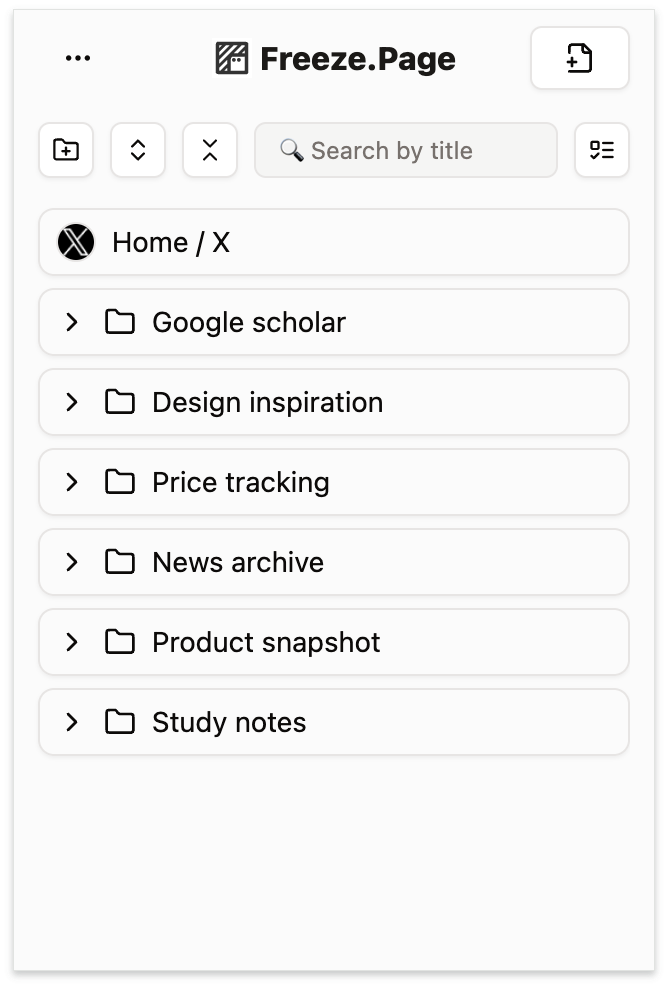Select the Study notes folder label
The height and width of the screenshot is (988, 668).
point(229,722)
